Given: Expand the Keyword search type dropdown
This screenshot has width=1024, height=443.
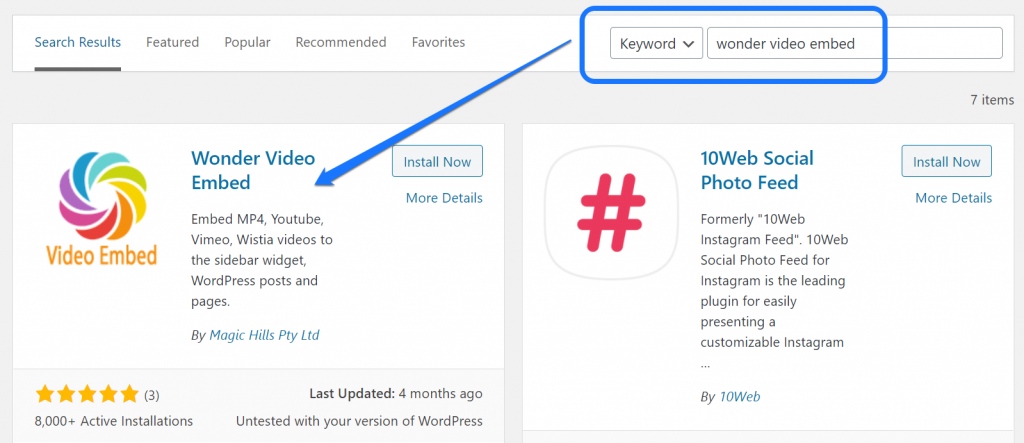Looking at the screenshot, I should 656,43.
